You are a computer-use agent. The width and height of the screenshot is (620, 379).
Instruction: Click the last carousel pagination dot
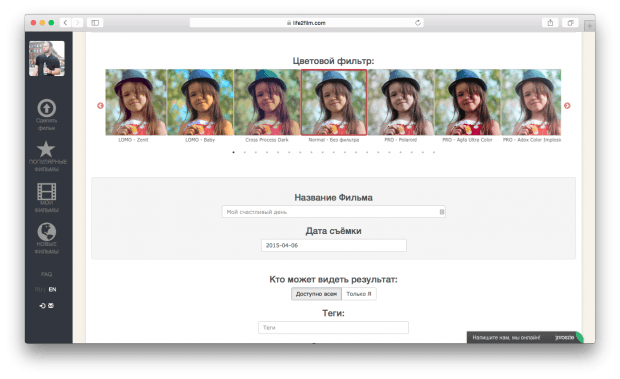[434, 152]
